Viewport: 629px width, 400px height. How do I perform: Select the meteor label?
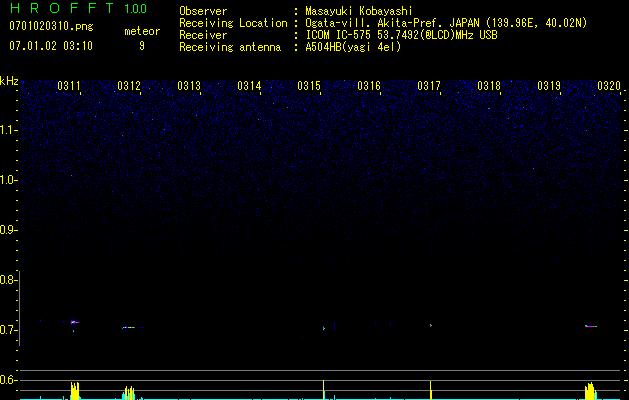point(142,31)
